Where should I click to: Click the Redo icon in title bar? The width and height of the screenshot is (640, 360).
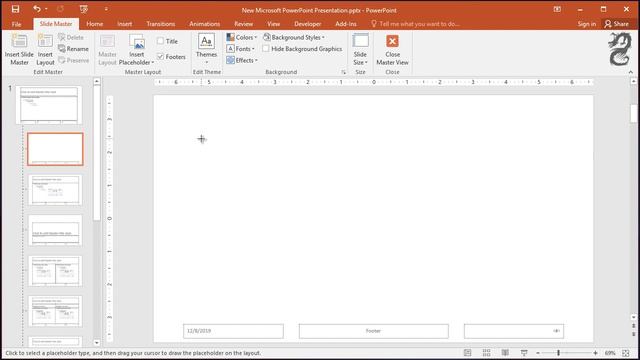pos(60,9)
